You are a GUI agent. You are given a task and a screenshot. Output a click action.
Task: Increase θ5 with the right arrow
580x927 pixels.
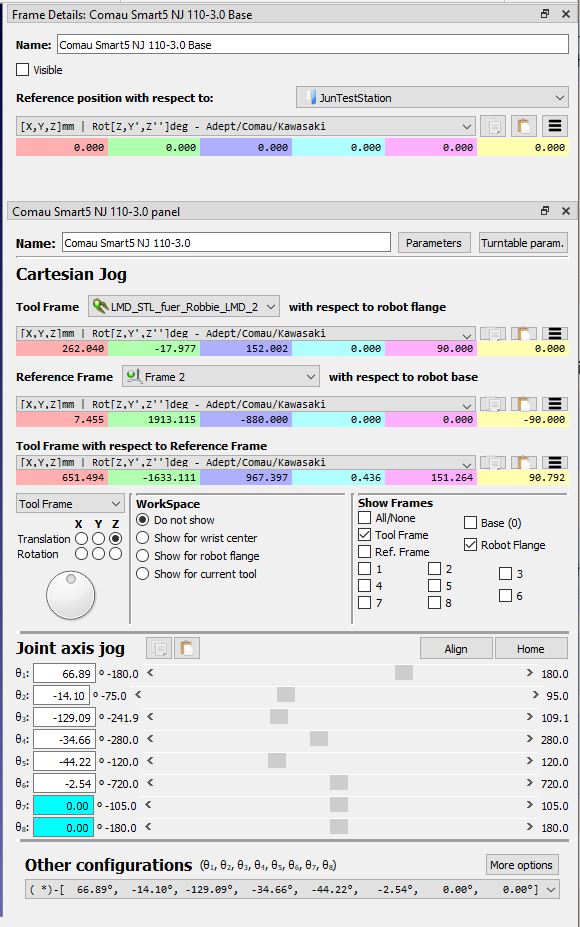pyautogui.click(x=530, y=761)
